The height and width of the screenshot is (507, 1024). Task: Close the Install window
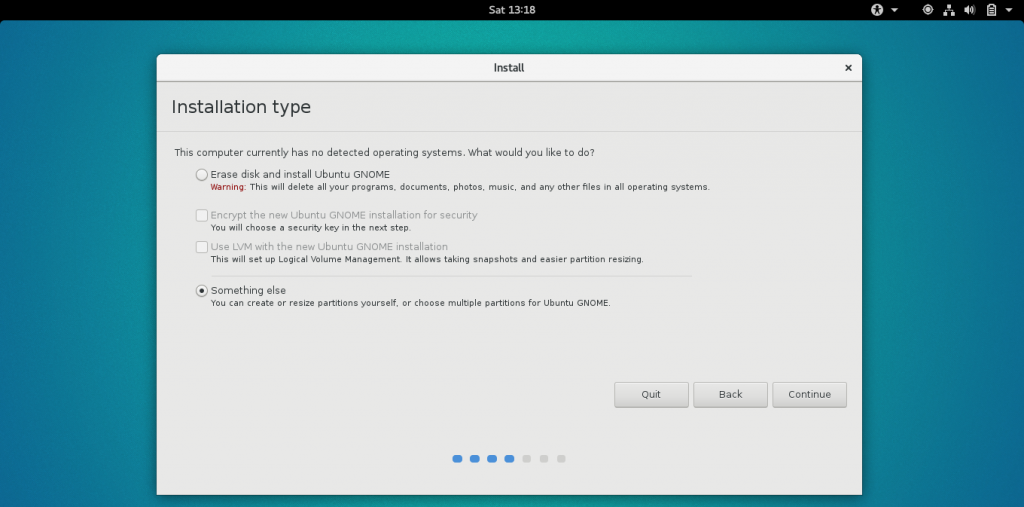[x=848, y=68]
